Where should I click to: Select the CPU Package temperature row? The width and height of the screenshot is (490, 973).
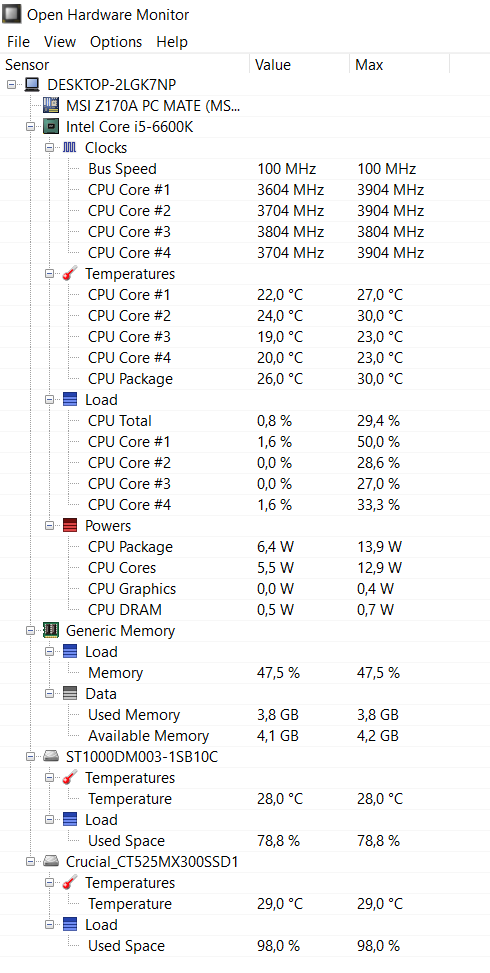click(245, 379)
